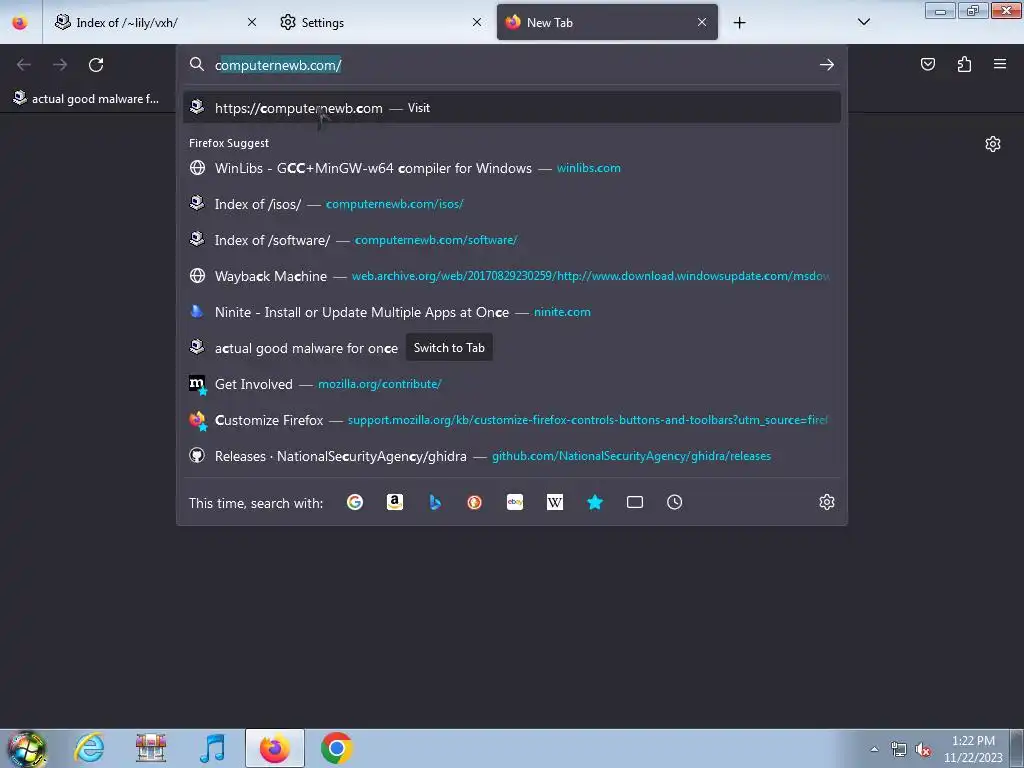Search open tabs using the tab icon

[x=635, y=502]
